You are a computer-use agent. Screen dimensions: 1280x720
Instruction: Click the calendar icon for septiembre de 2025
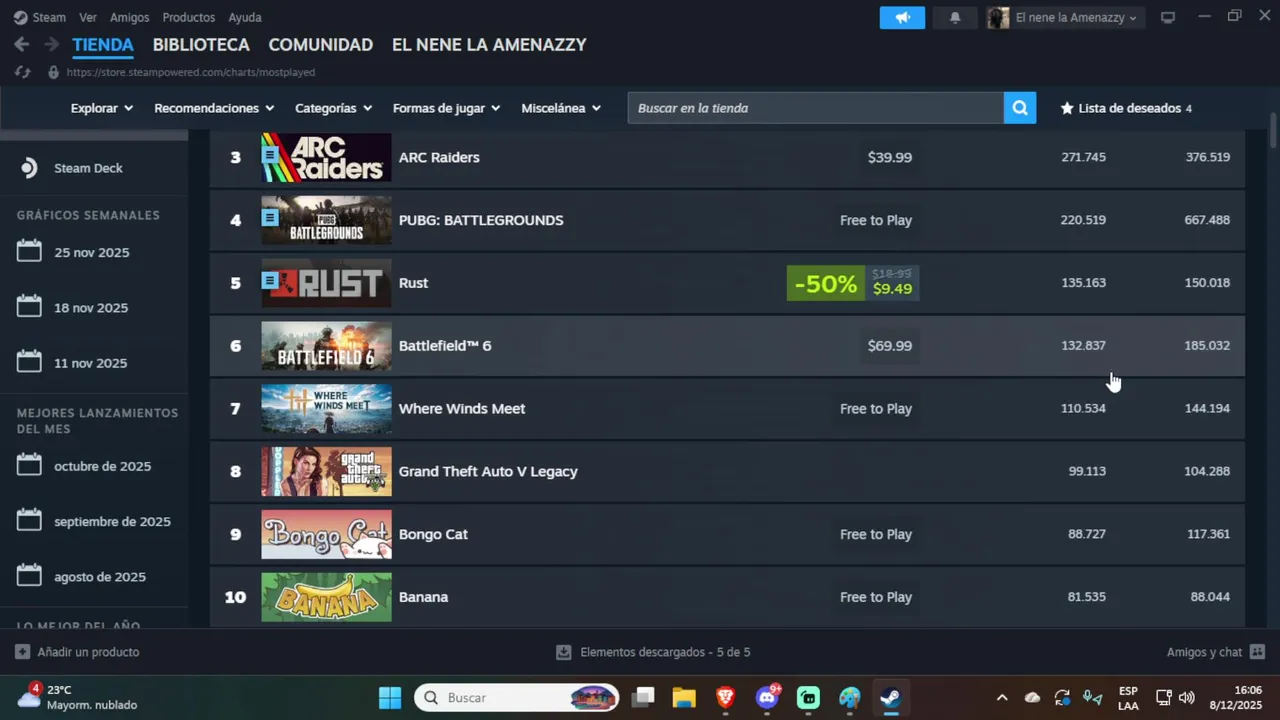(29, 520)
